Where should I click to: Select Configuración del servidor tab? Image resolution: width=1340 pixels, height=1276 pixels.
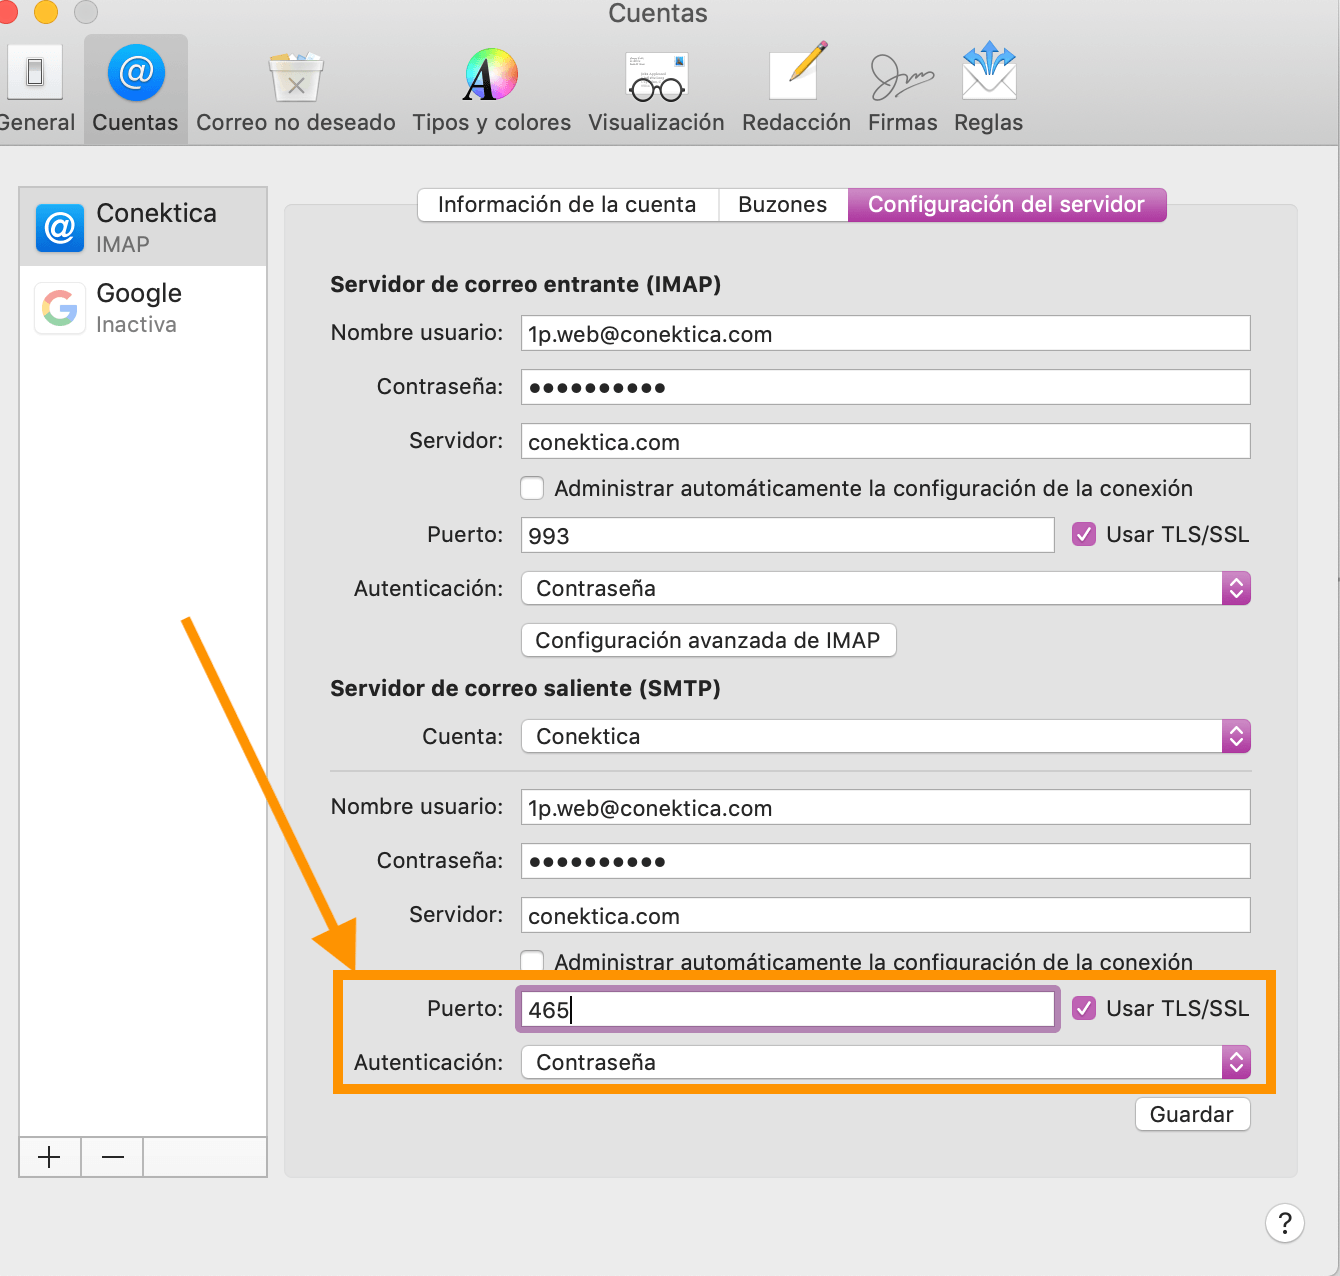[x=1006, y=205]
